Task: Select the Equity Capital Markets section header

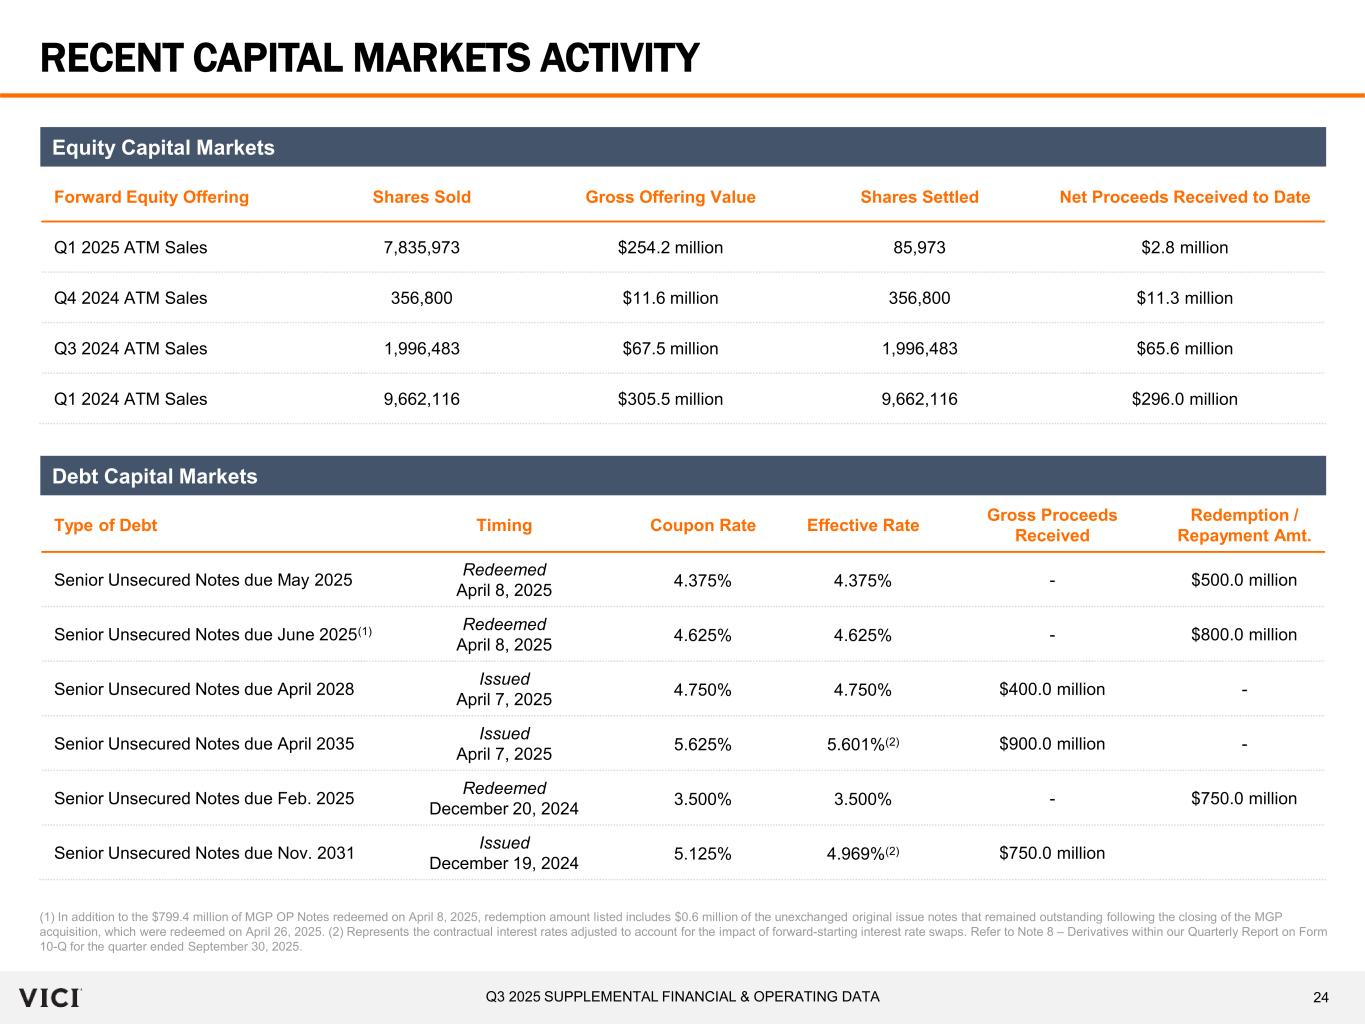Action: click(x=163, y=148)
